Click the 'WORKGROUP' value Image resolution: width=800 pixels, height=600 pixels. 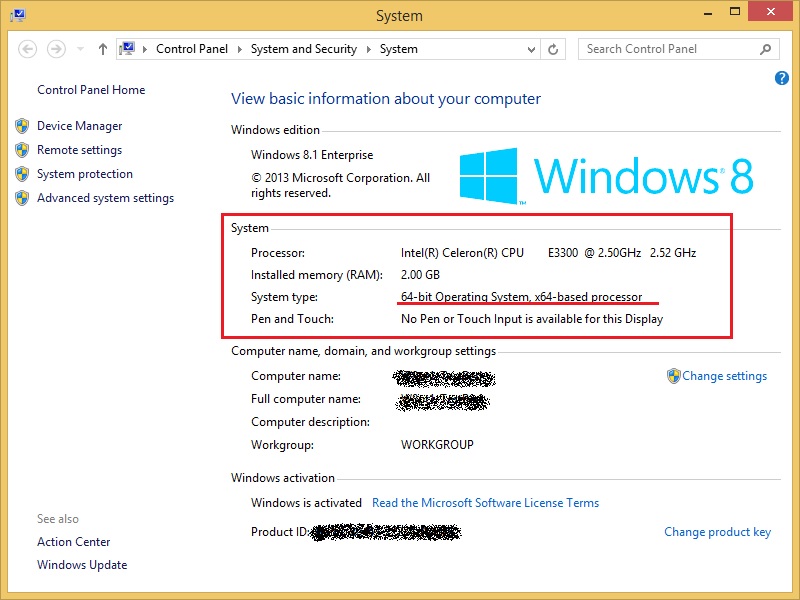(437, 445)
